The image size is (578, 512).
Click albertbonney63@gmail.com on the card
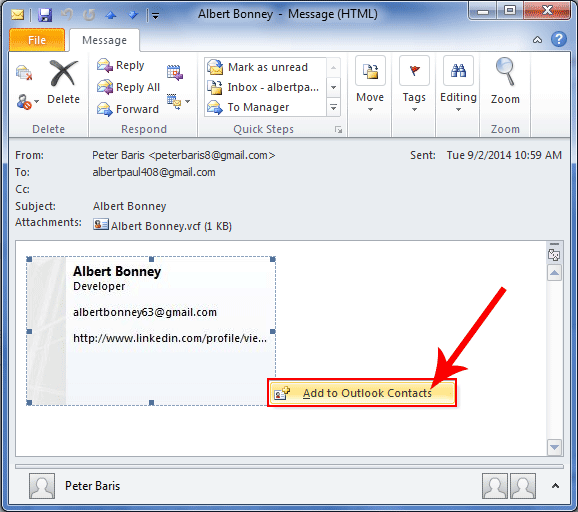(x=145, y=312)
